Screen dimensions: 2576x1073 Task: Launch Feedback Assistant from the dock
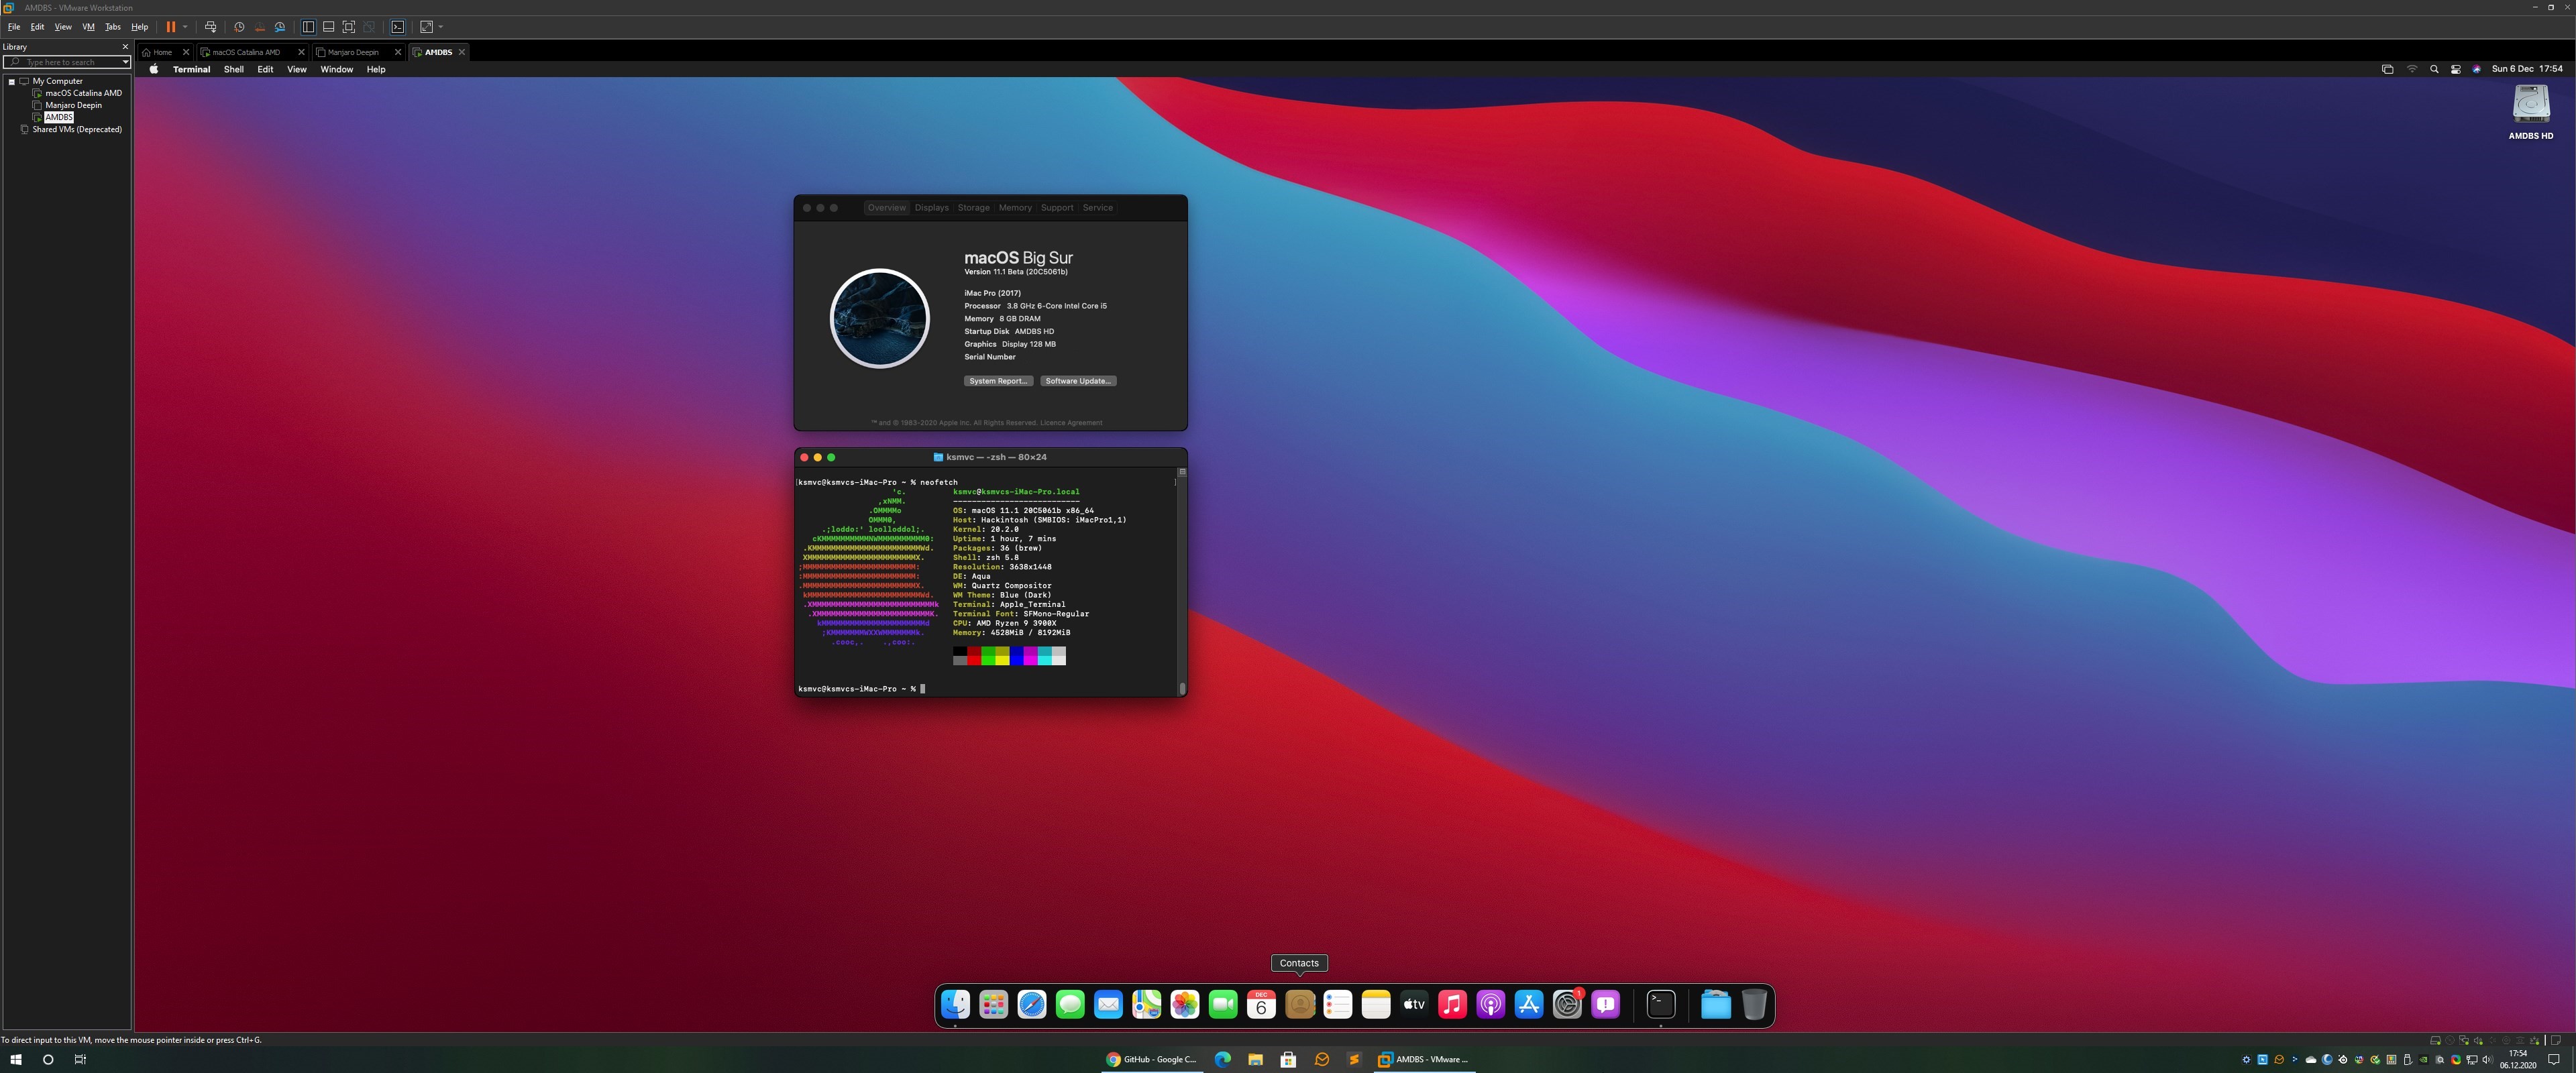coord(1605,1004)
